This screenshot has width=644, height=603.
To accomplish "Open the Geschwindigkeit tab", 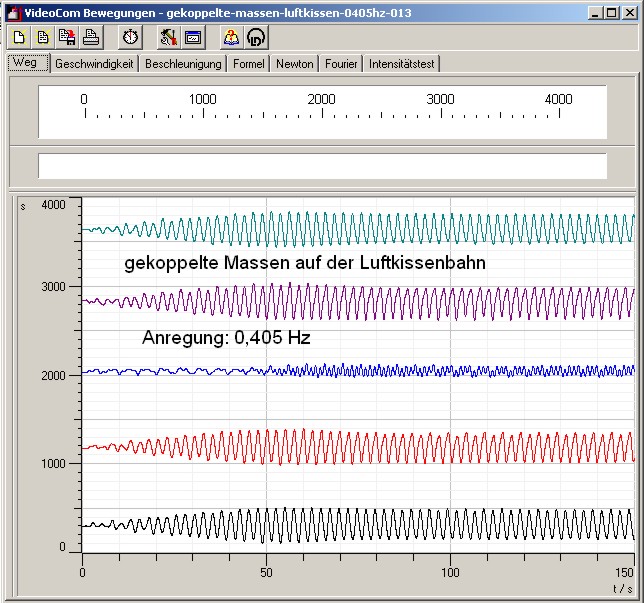I will click(94, 64).
